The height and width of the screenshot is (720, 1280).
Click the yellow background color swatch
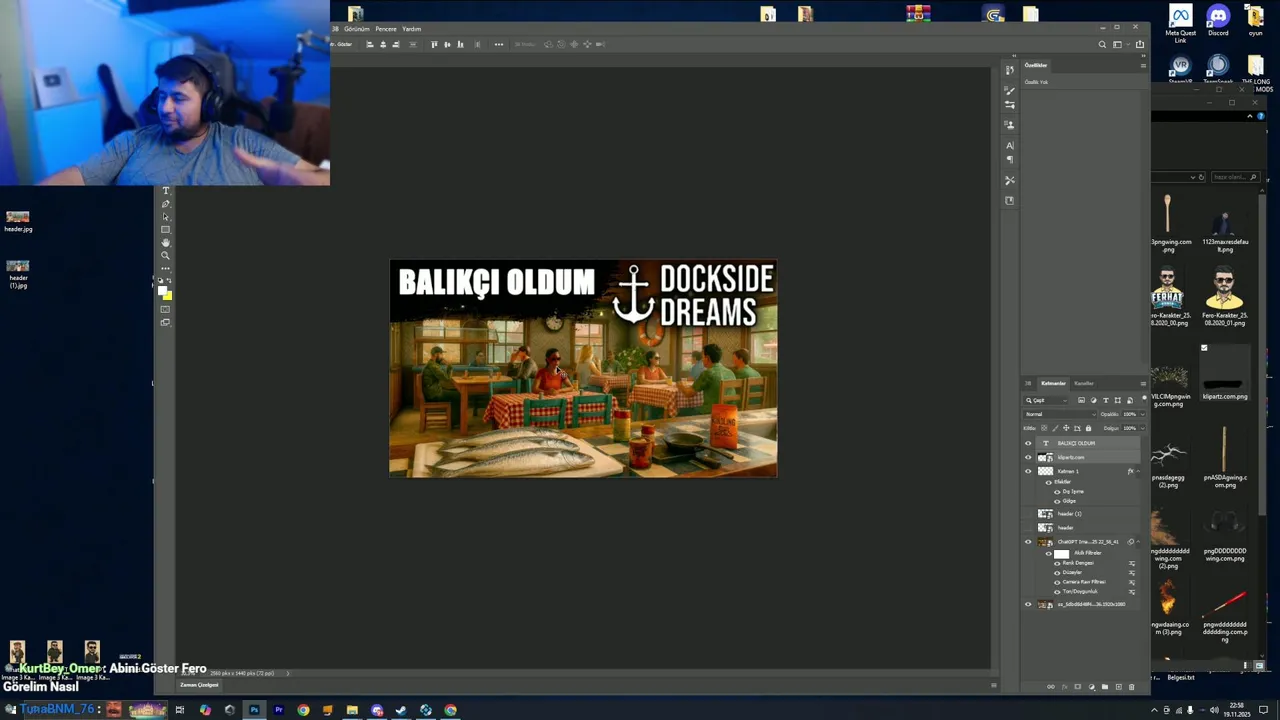point(169,297)
